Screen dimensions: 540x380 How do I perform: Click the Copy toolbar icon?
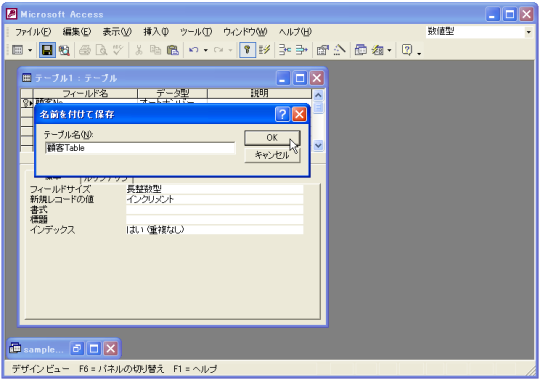(x=155, y=50)
